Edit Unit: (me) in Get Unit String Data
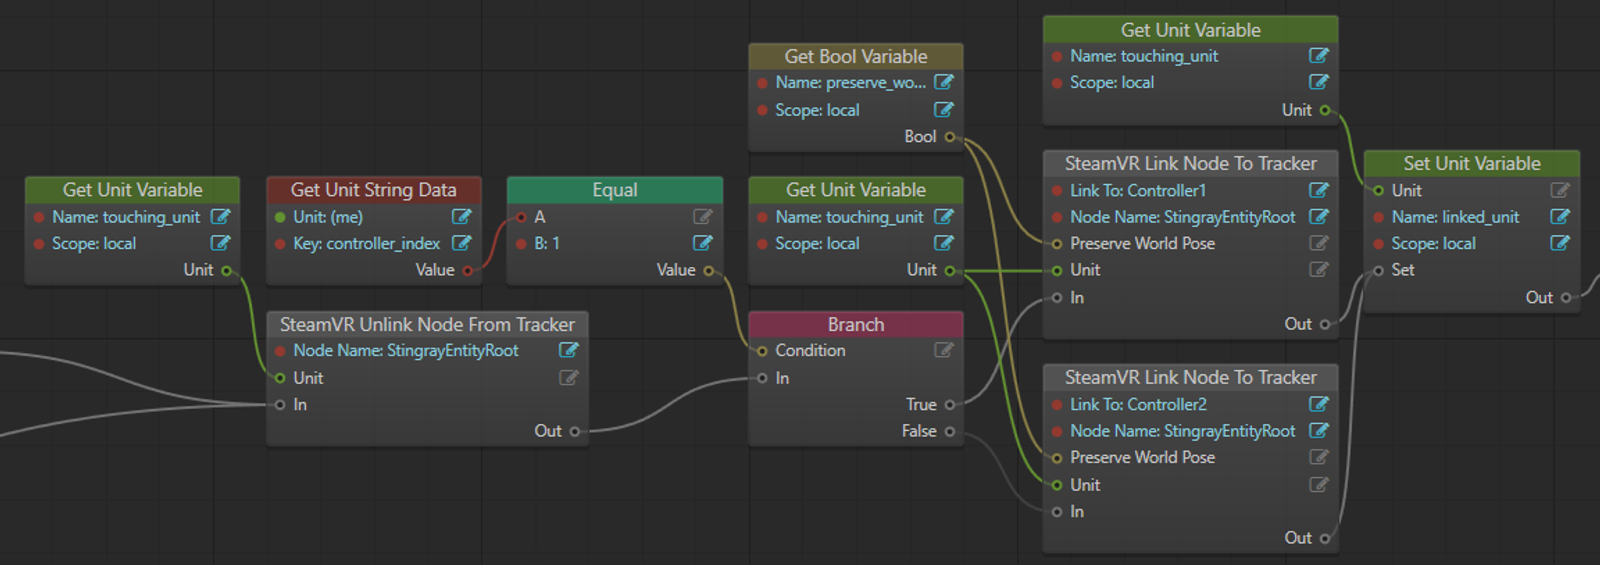The image size is (1600, 565). point(461,216)
